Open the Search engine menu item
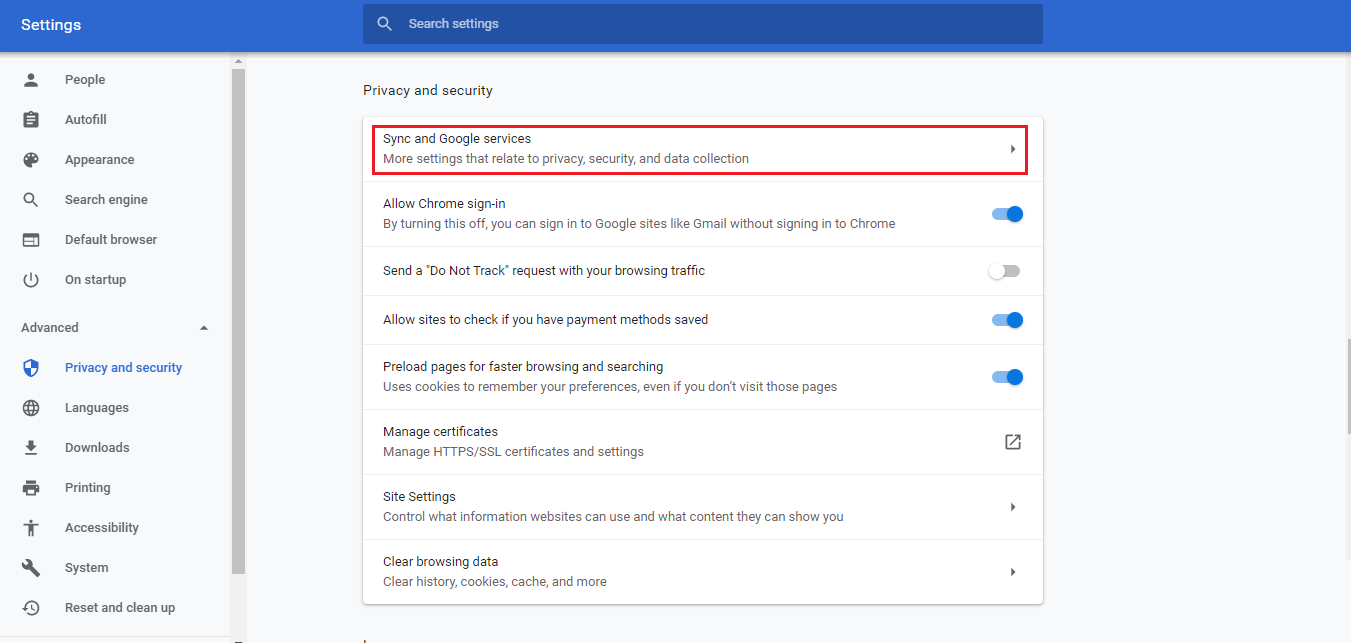Screen dimensions: 1351x643 point(106,200)
